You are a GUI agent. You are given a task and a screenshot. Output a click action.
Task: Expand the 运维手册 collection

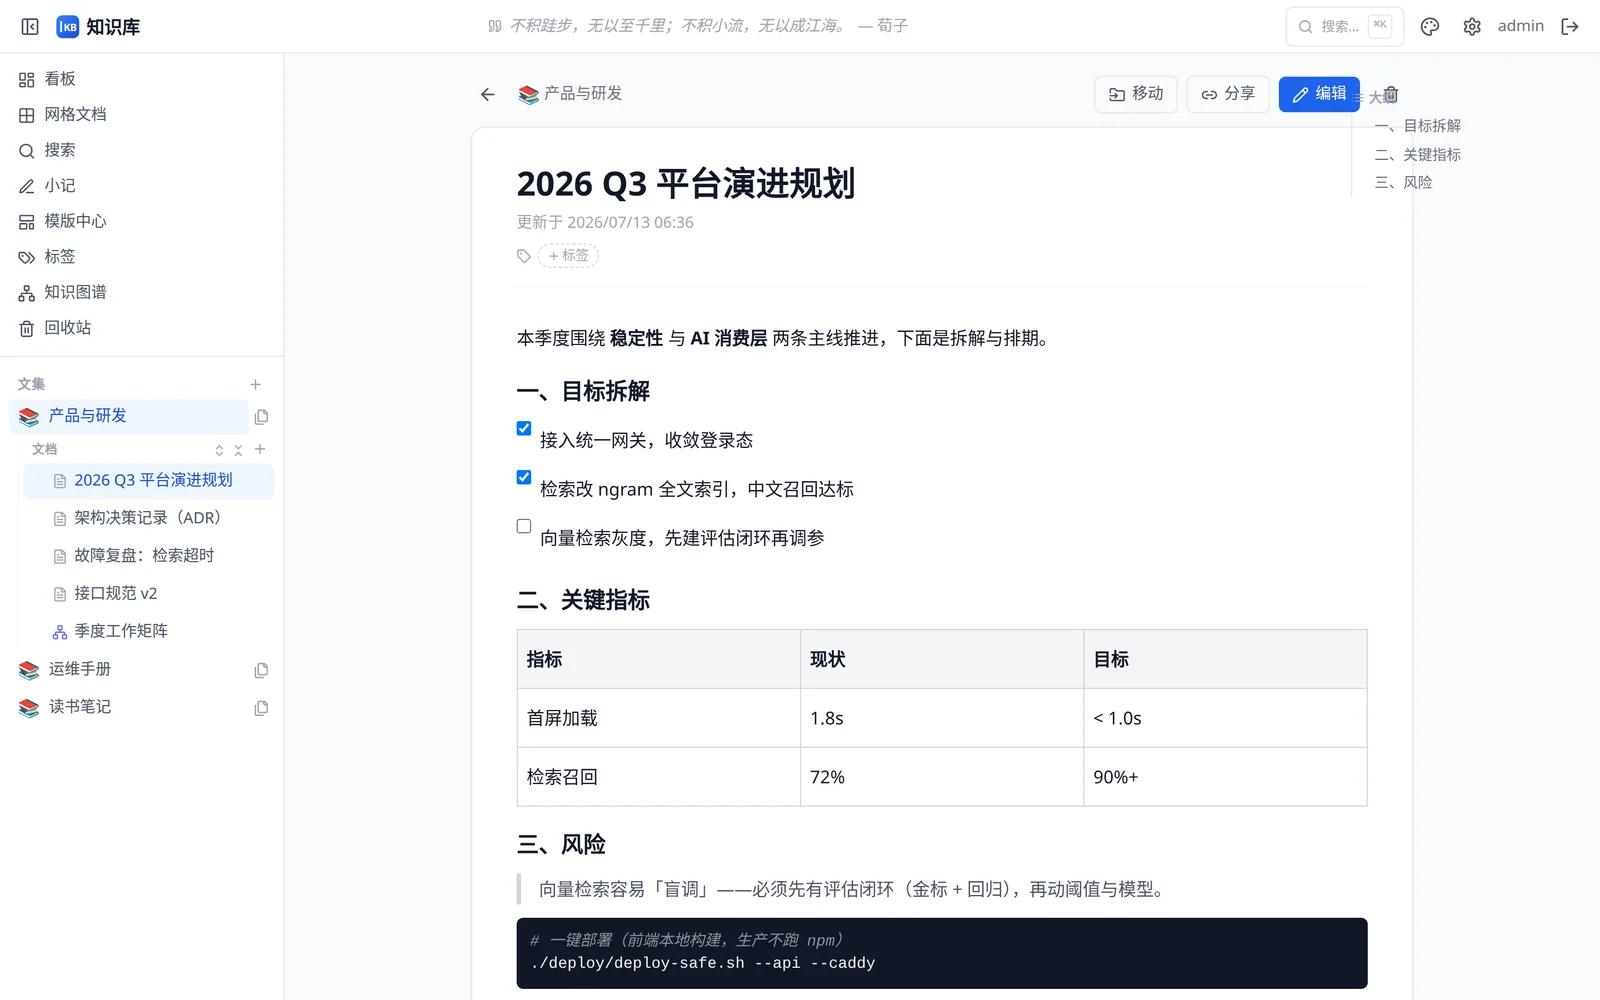80,669
